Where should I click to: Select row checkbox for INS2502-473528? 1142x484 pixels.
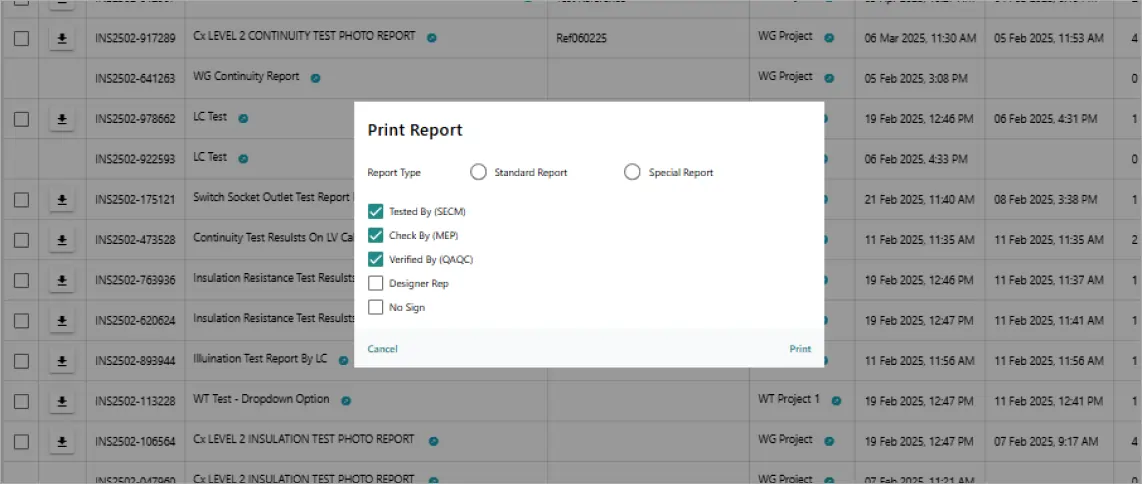tap(22, 240)
